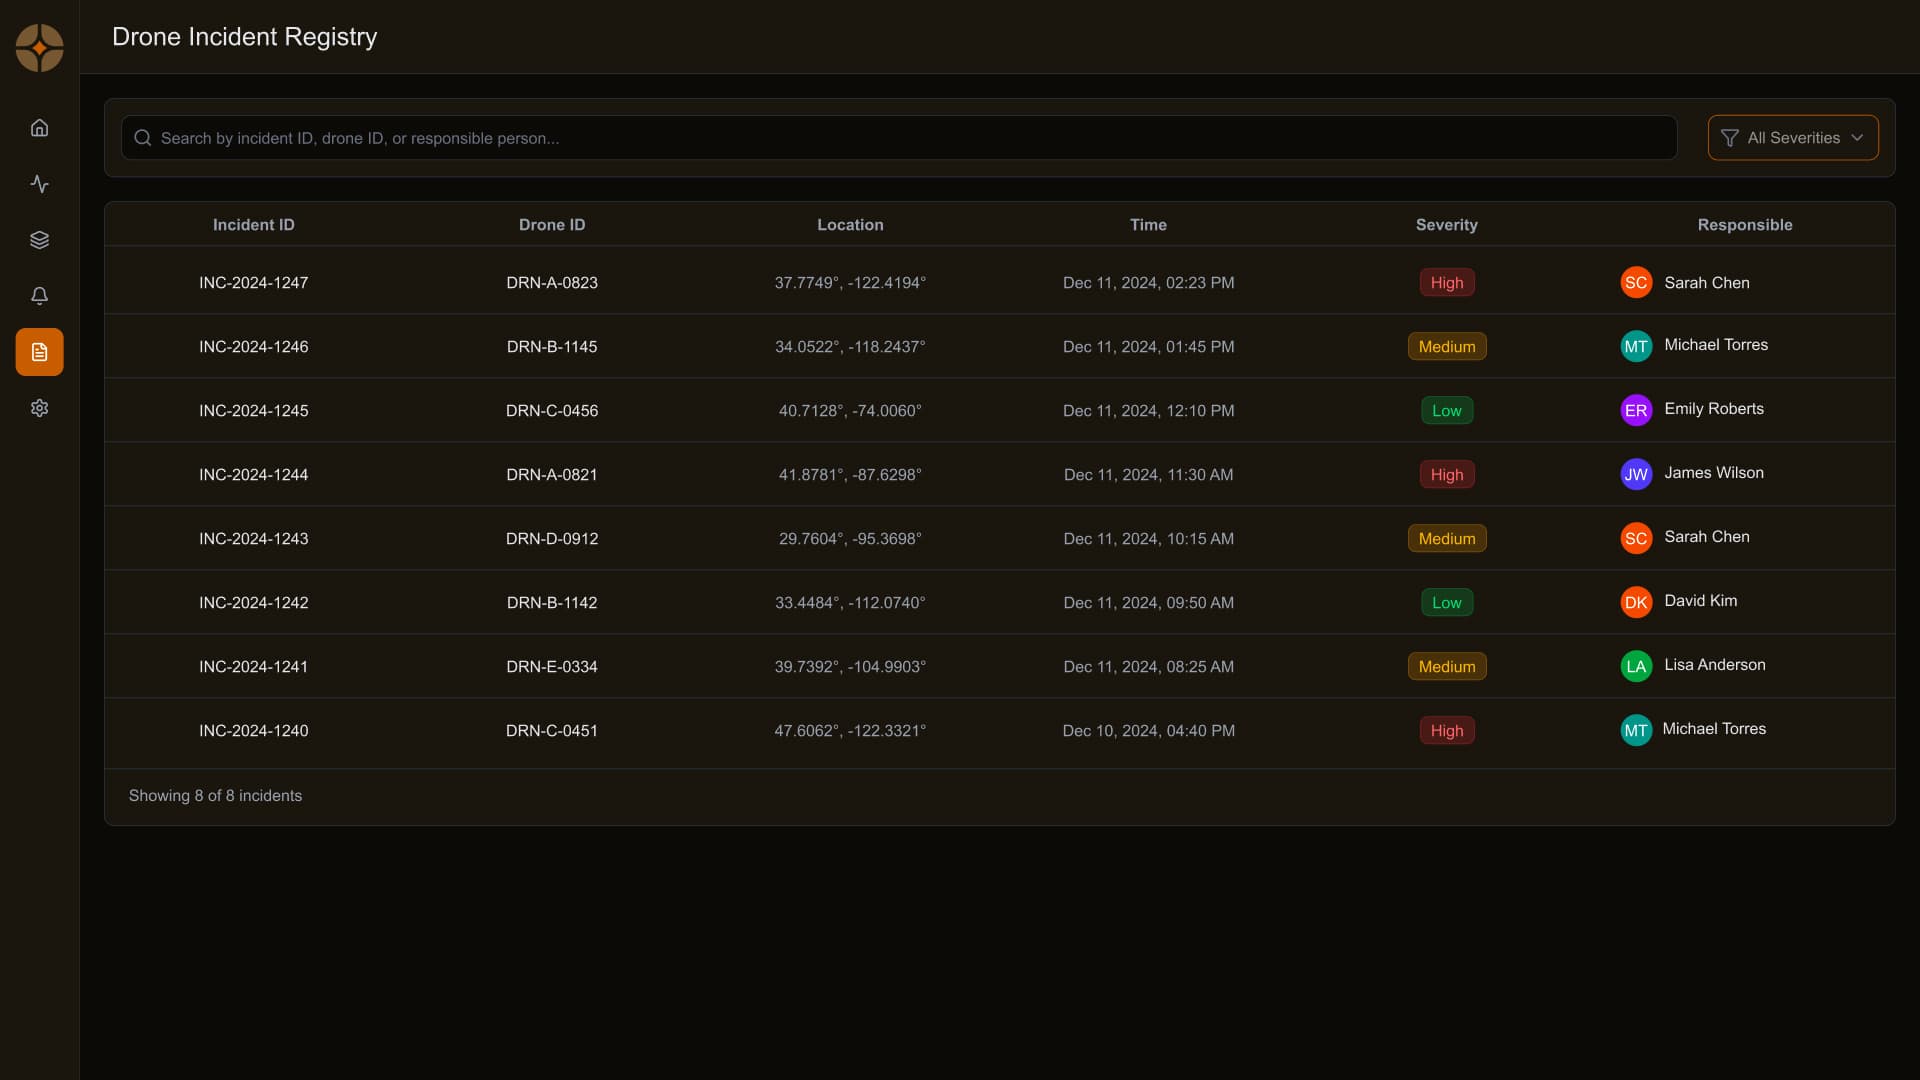
Task: Expand the All Severities dropdown
Action: click(x=1792, y=138)
